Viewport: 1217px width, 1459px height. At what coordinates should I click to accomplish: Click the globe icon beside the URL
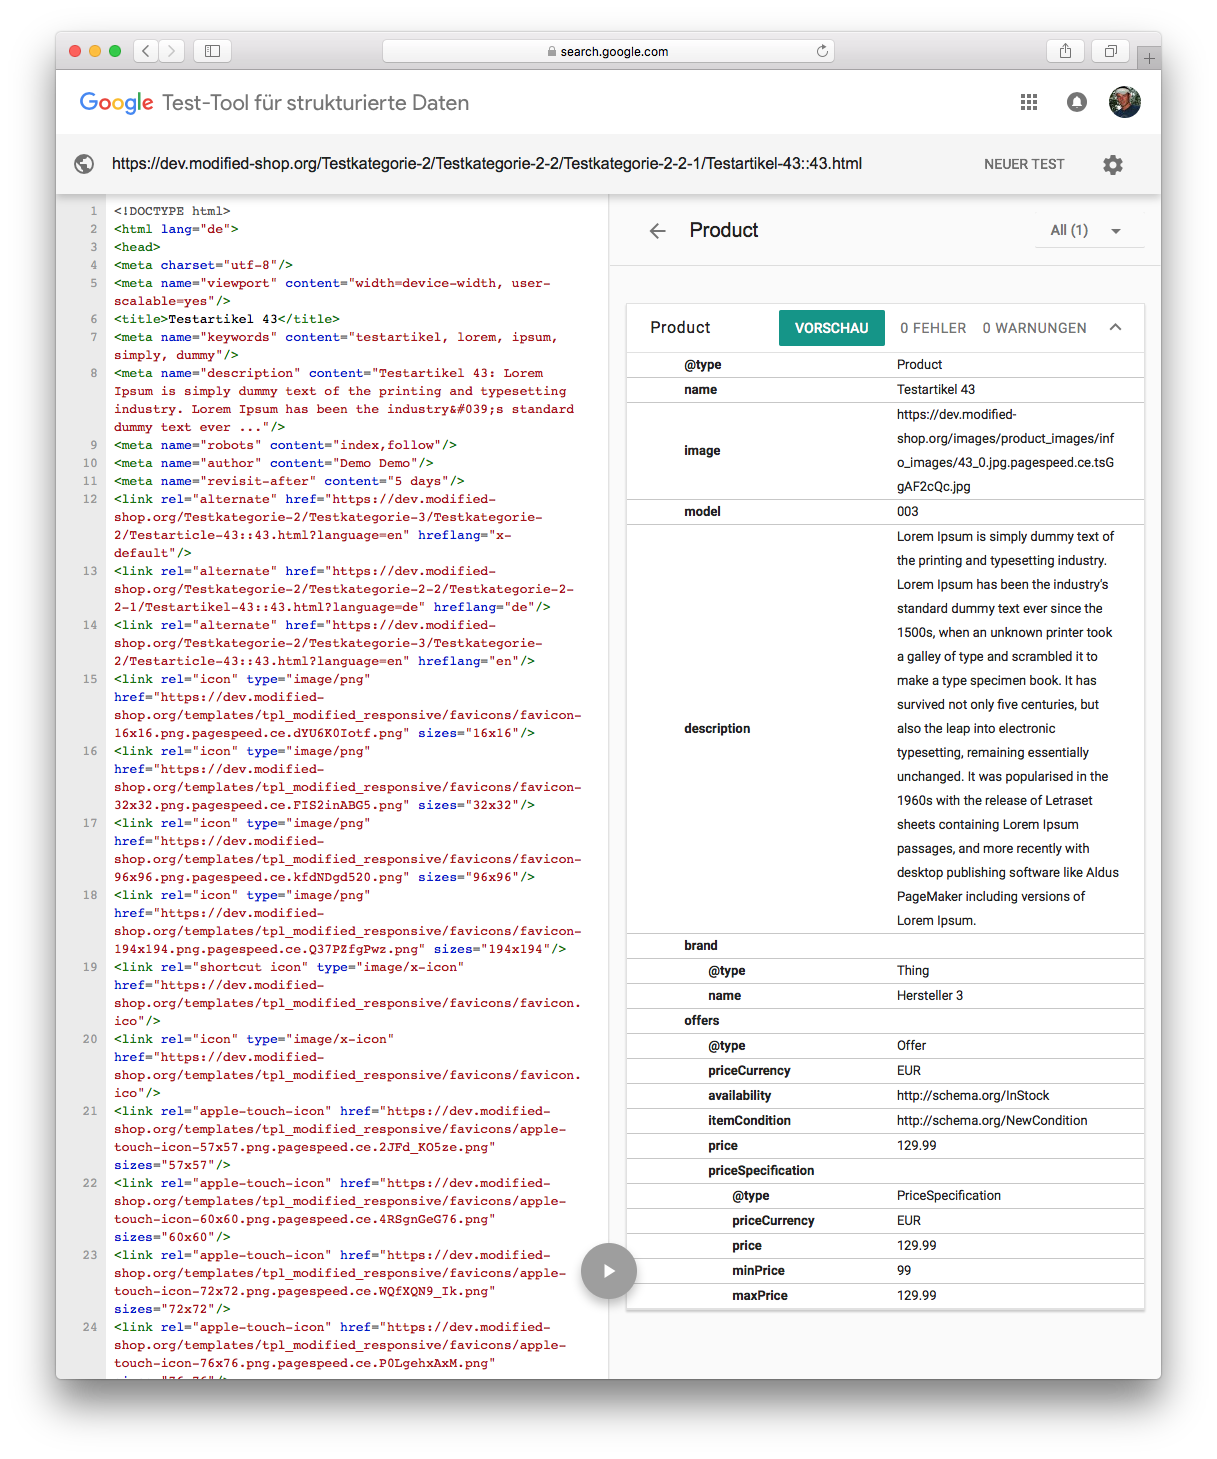pyautogui.click(x=85, y=164)
